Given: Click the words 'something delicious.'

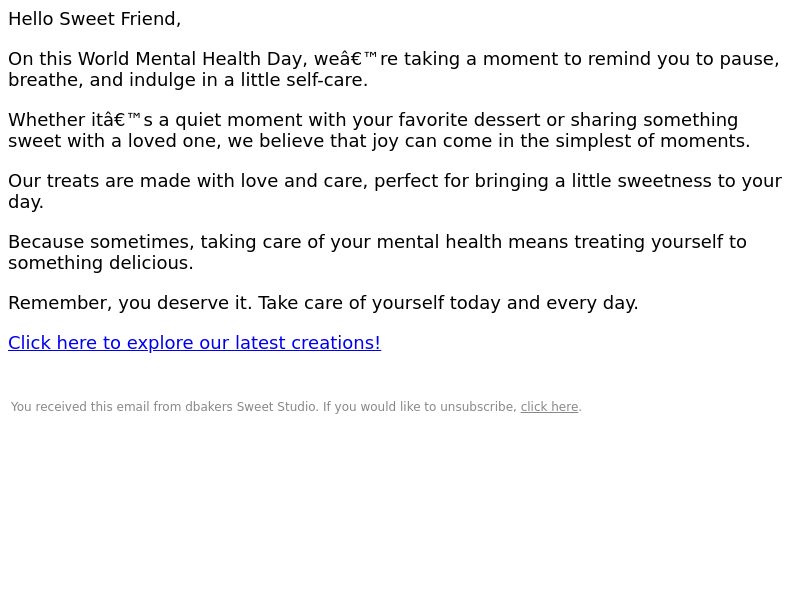Looking at the screenshot, I should coord(101,263).
